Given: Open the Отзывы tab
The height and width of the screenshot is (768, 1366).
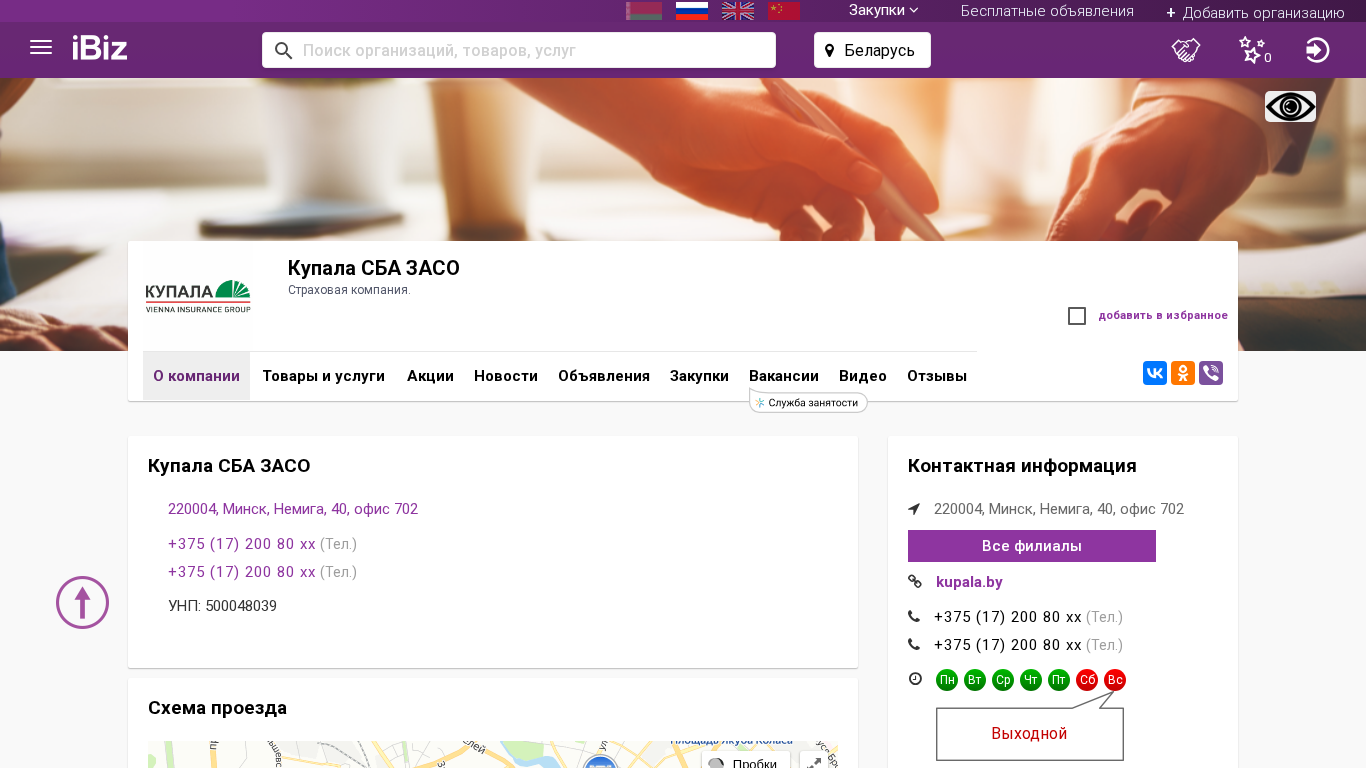Looking at the screenshot, I should 937,376.
